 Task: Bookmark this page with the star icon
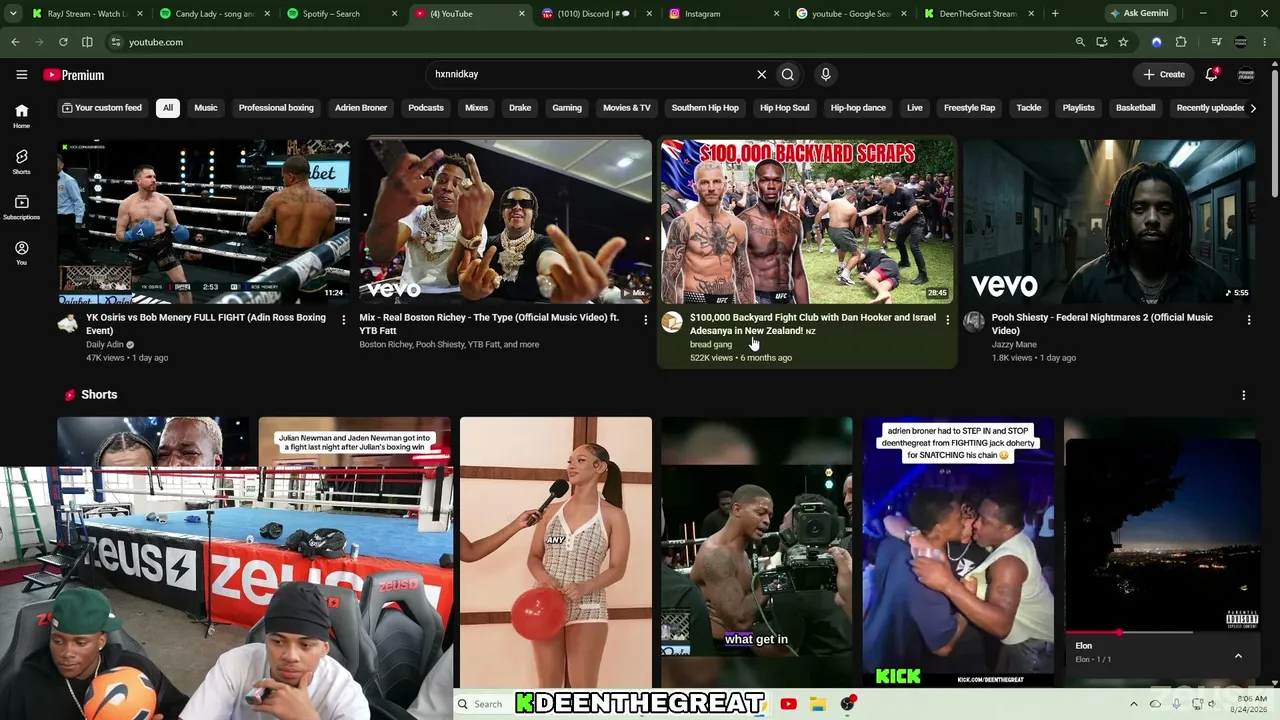[x=1123, y=42]
